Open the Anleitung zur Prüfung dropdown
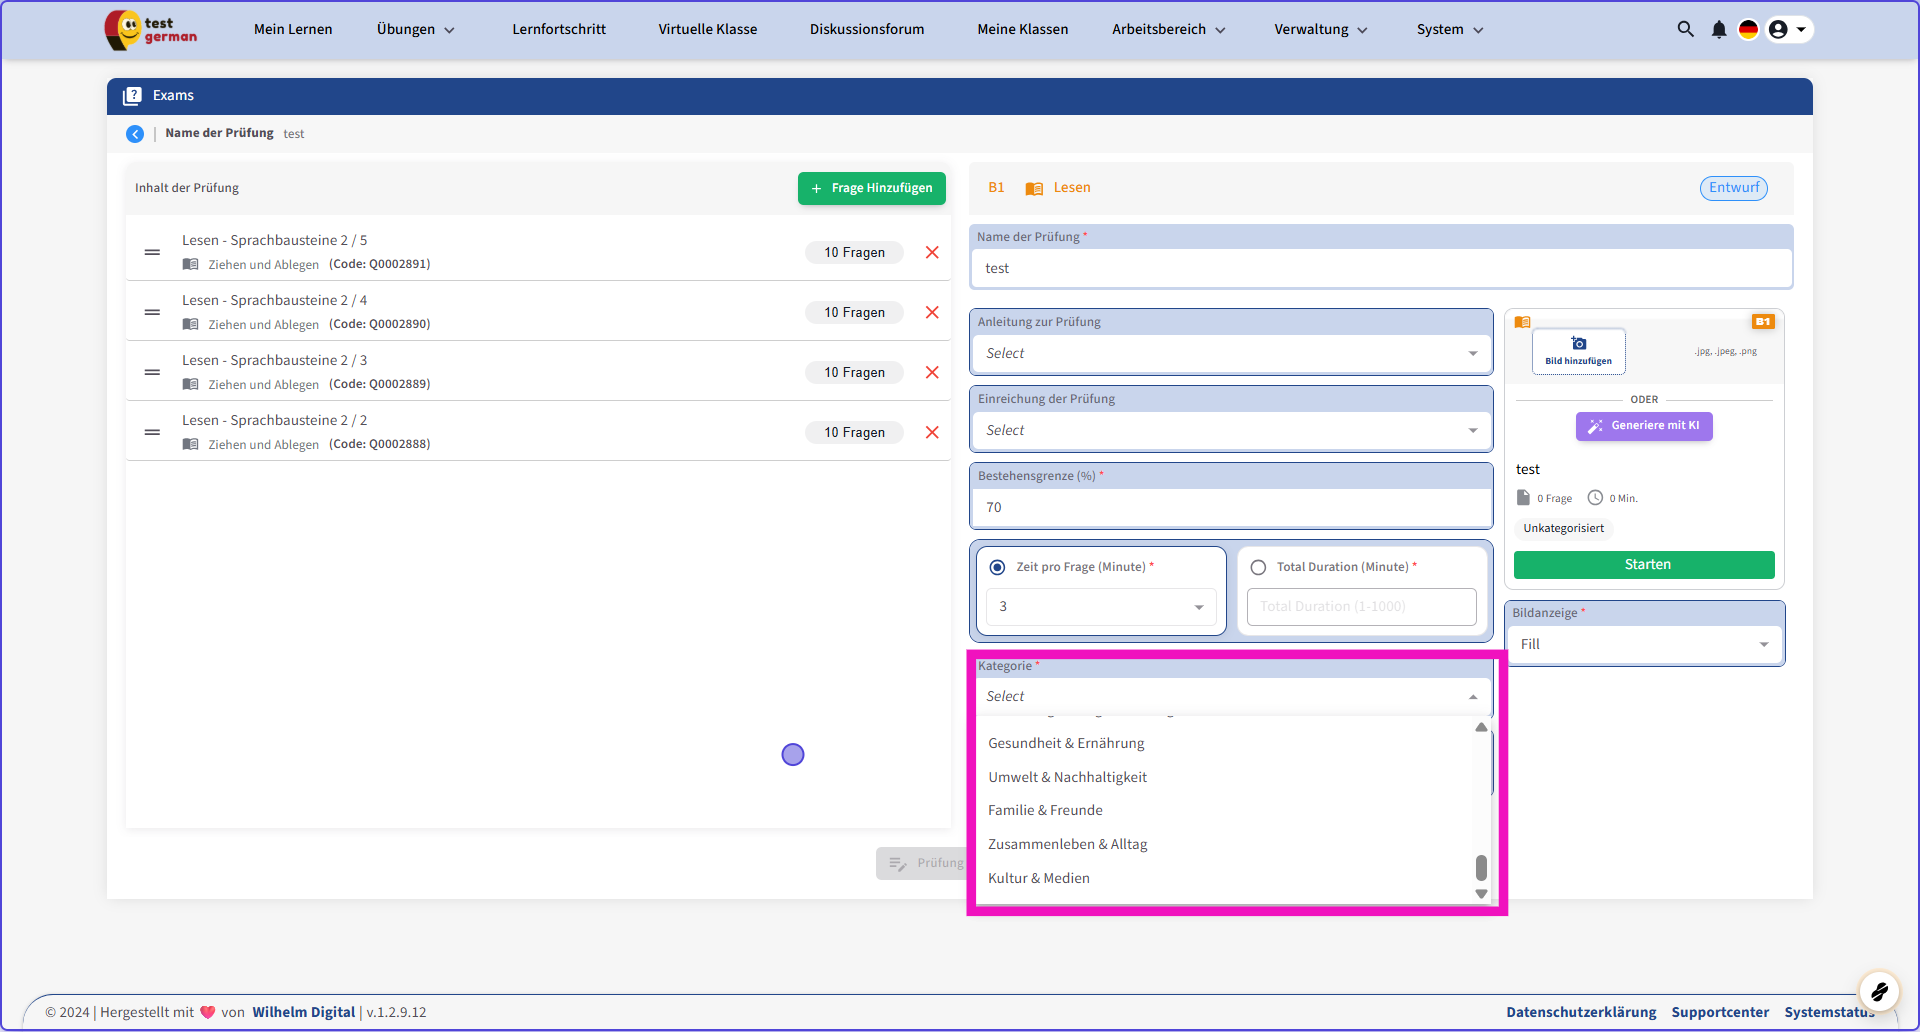This screenshot has width=1920, height=1032. [1230, 353]
